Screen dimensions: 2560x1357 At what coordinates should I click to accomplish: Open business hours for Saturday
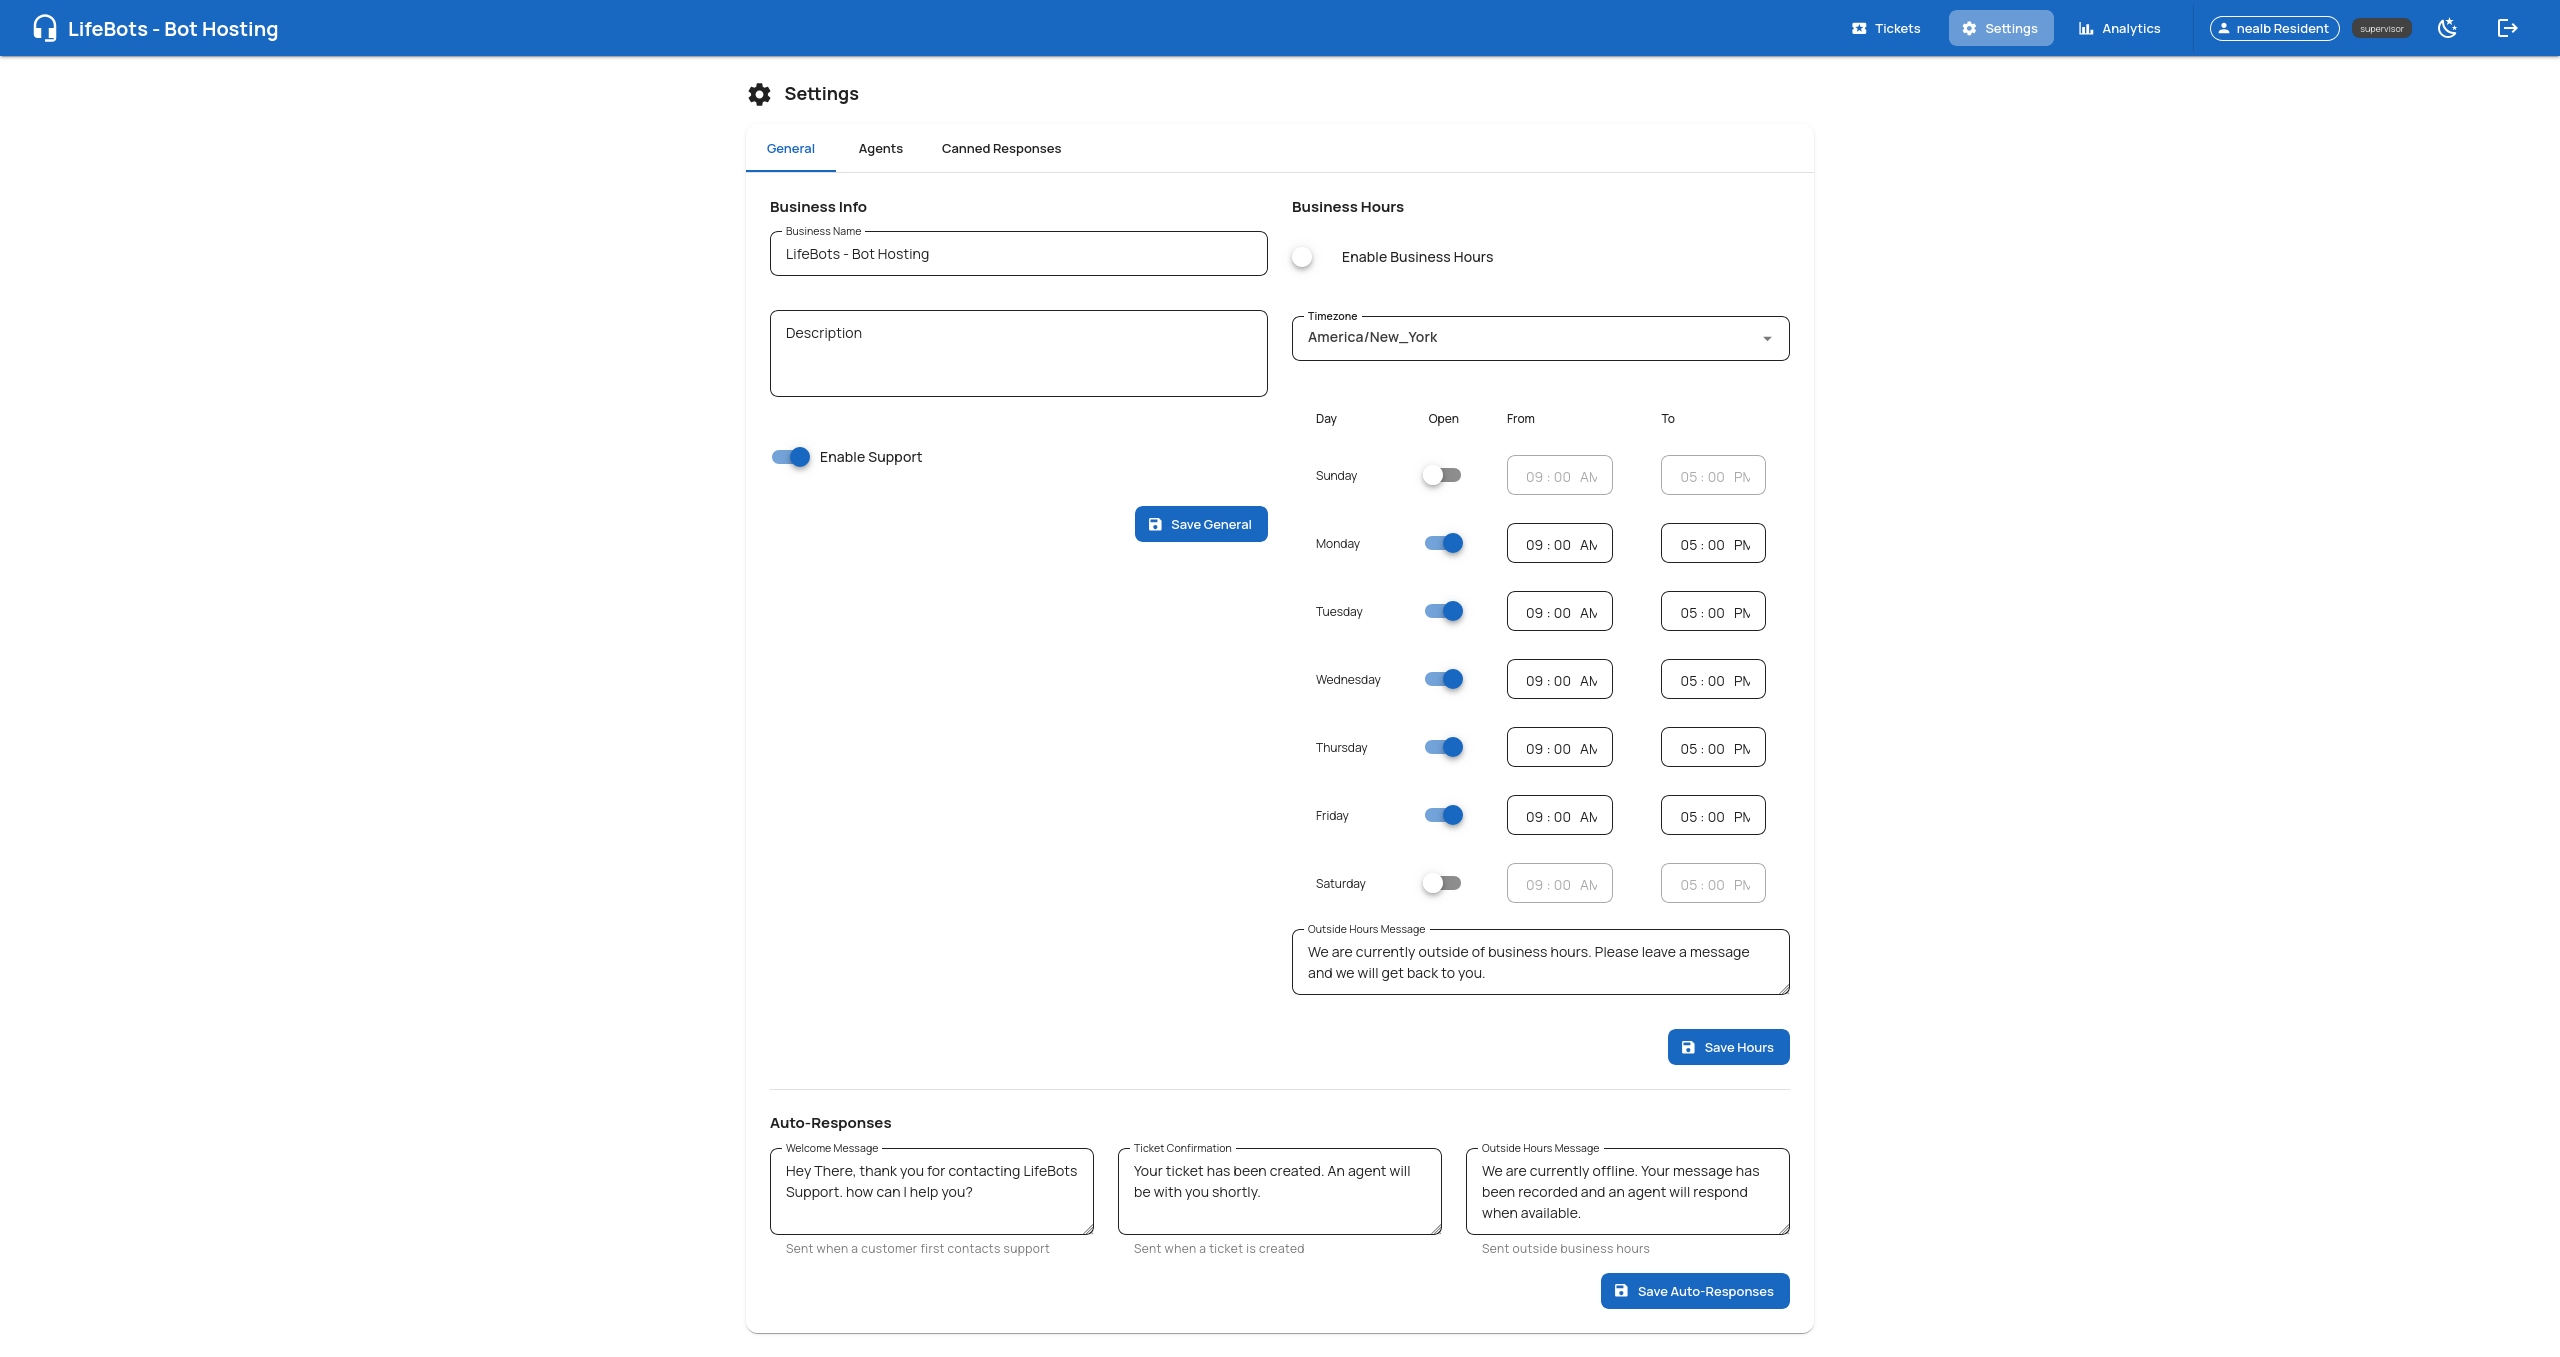(x=1442, y=883)
